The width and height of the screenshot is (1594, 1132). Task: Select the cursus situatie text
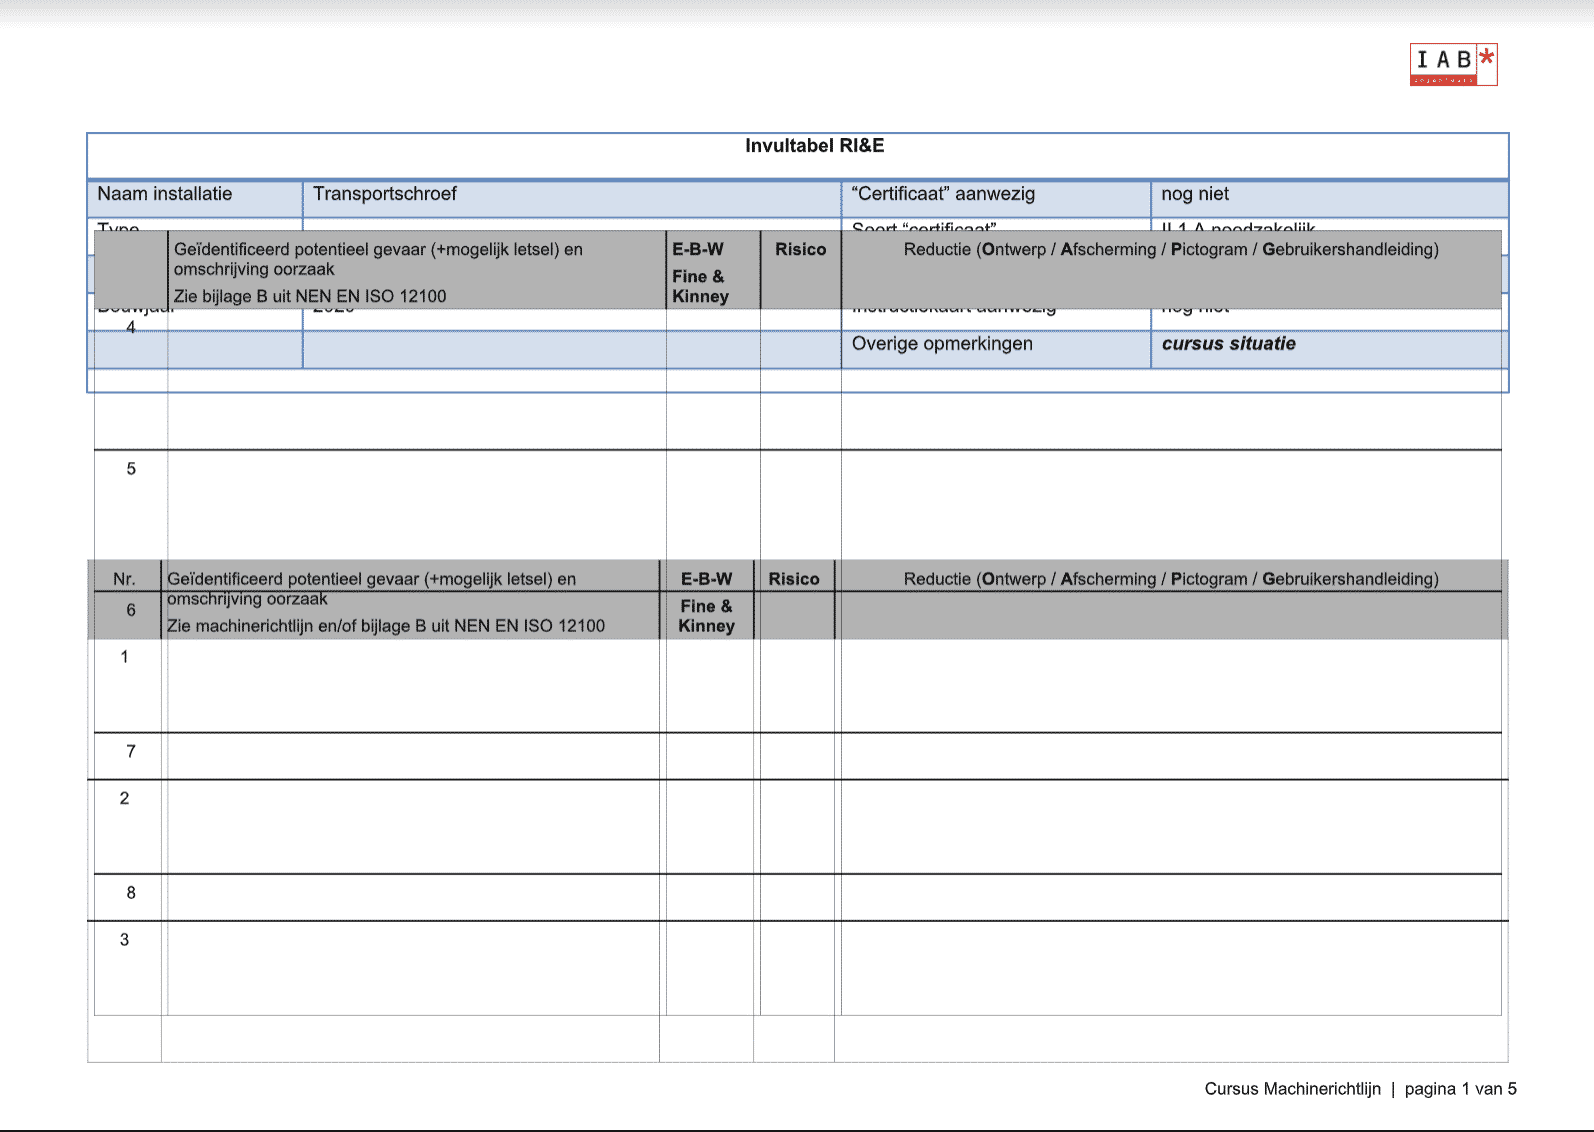(x=1228, y=344)
